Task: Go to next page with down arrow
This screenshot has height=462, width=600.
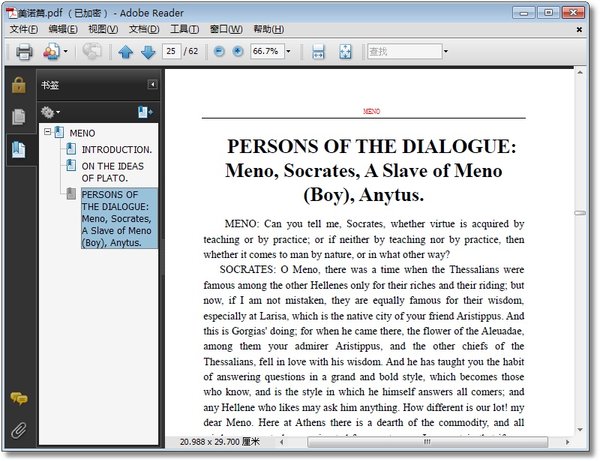Action: click(x=147, y=51)
